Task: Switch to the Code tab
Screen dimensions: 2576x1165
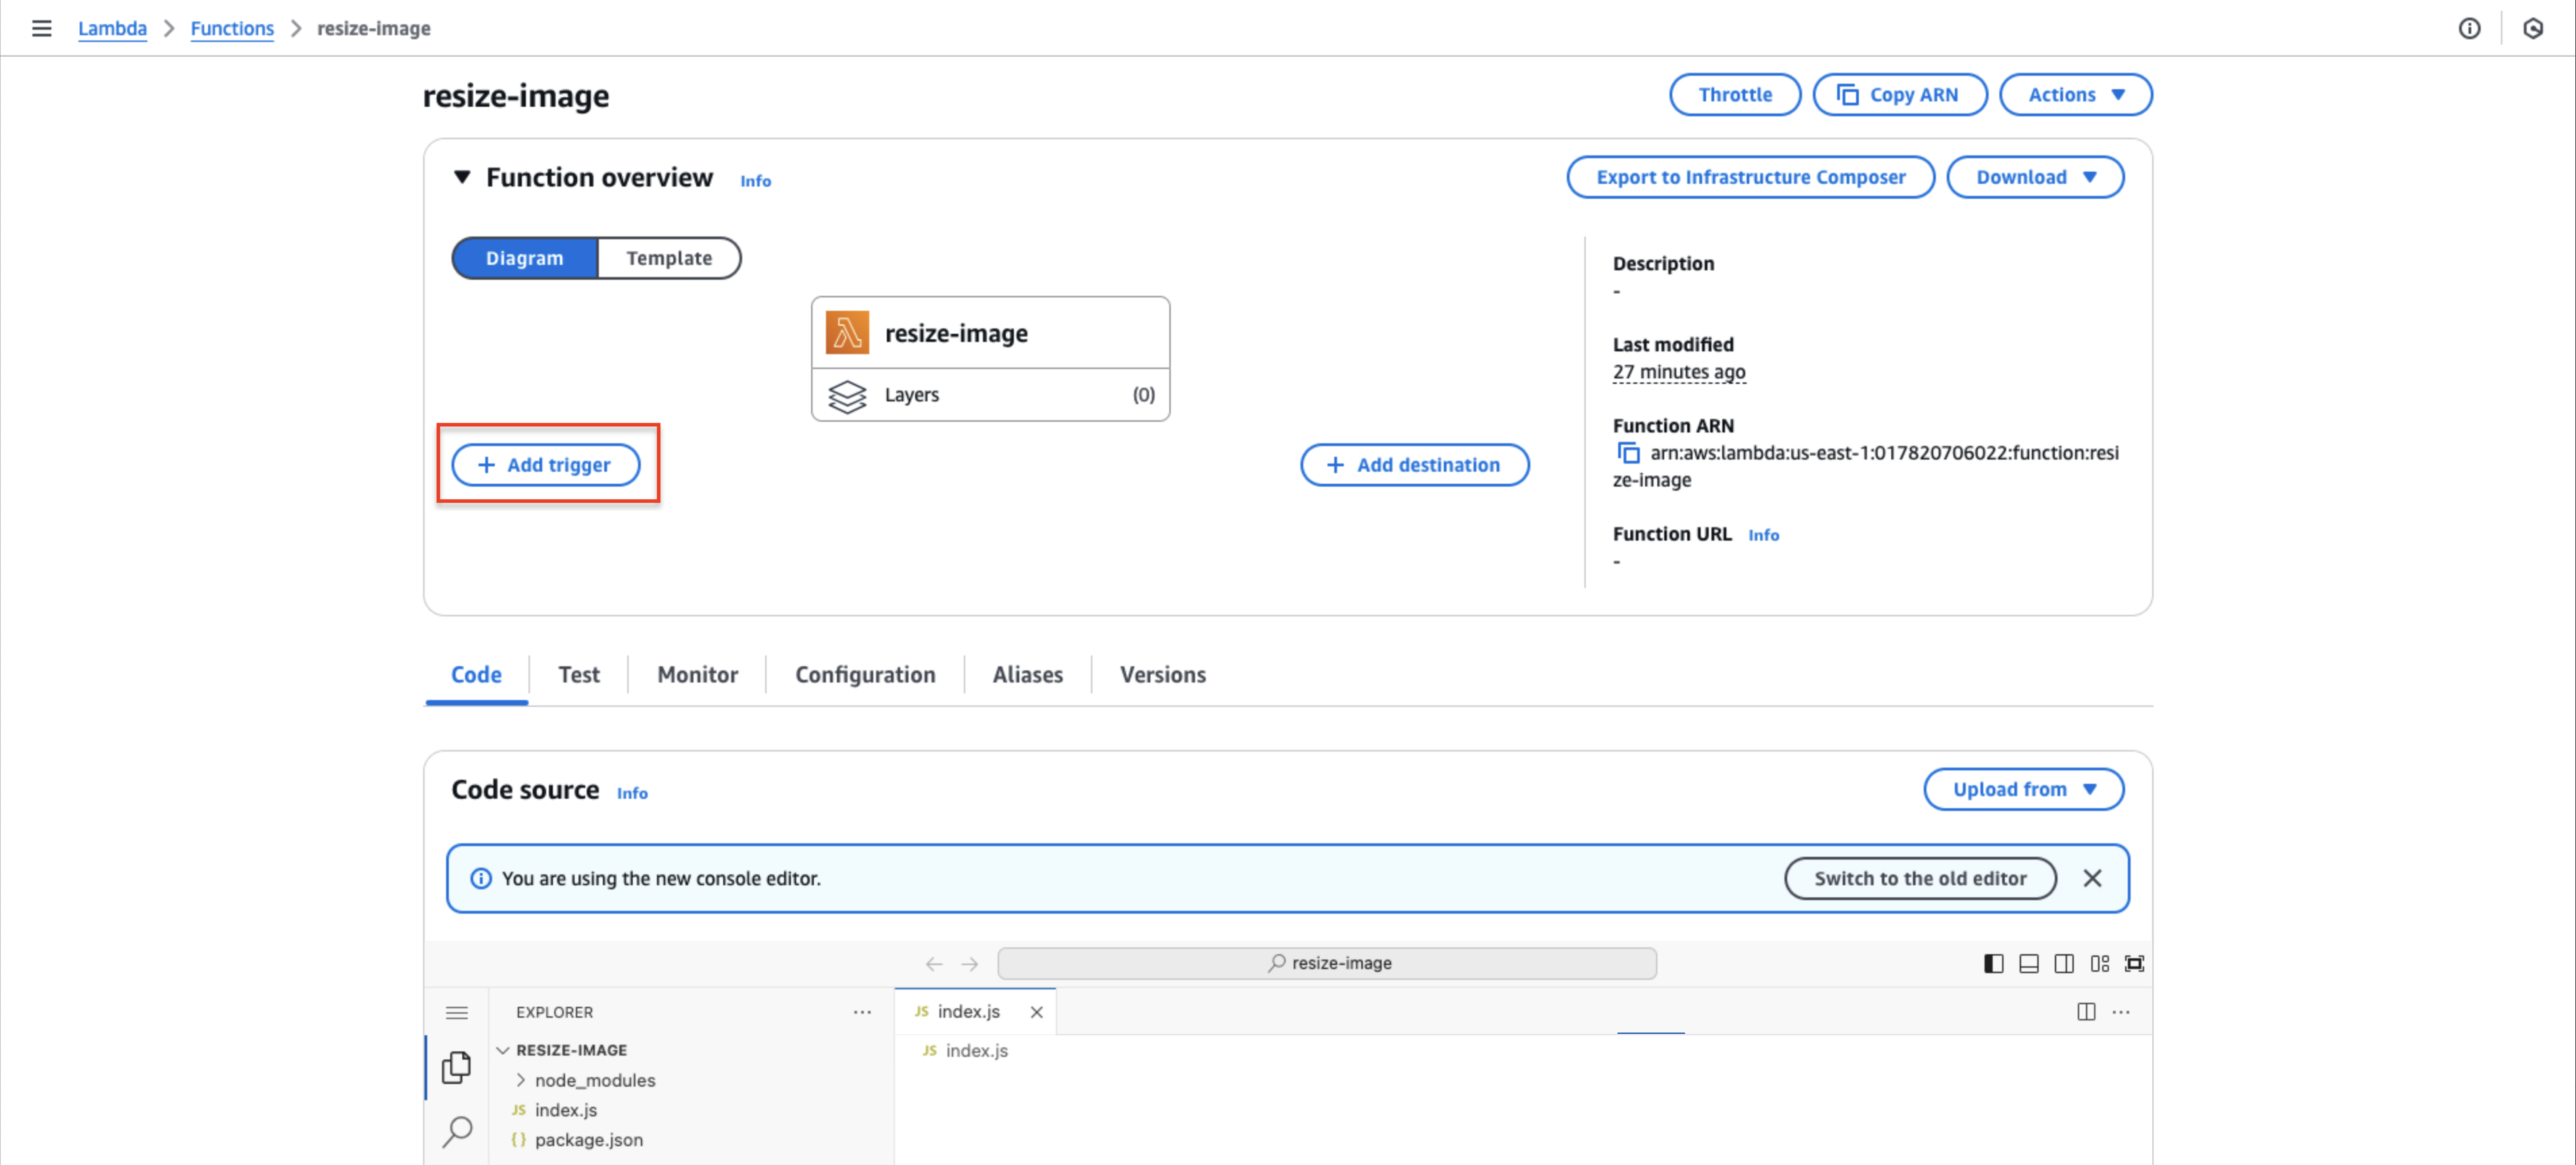Action: pos(476,675)
